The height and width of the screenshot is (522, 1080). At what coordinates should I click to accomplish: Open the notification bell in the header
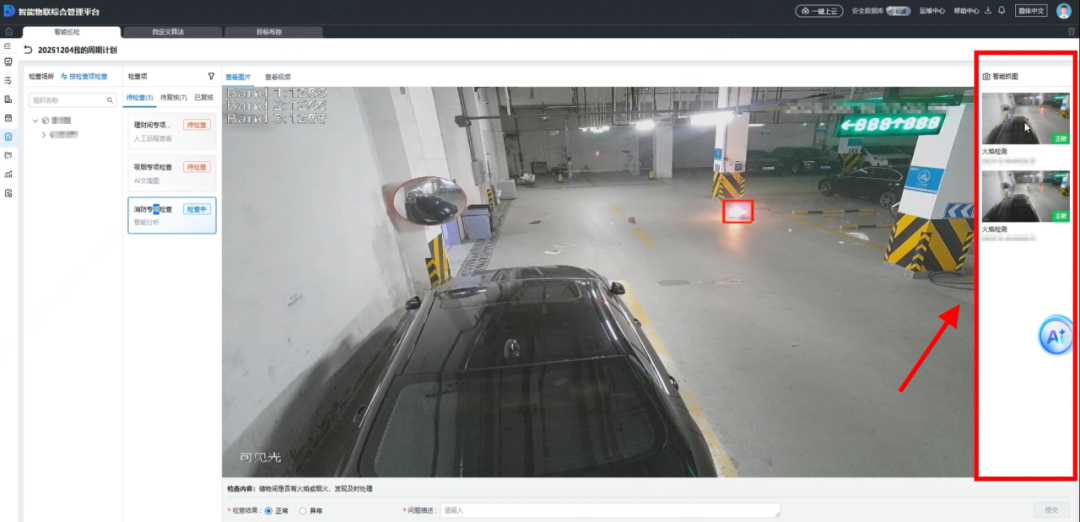[1002, 11]
